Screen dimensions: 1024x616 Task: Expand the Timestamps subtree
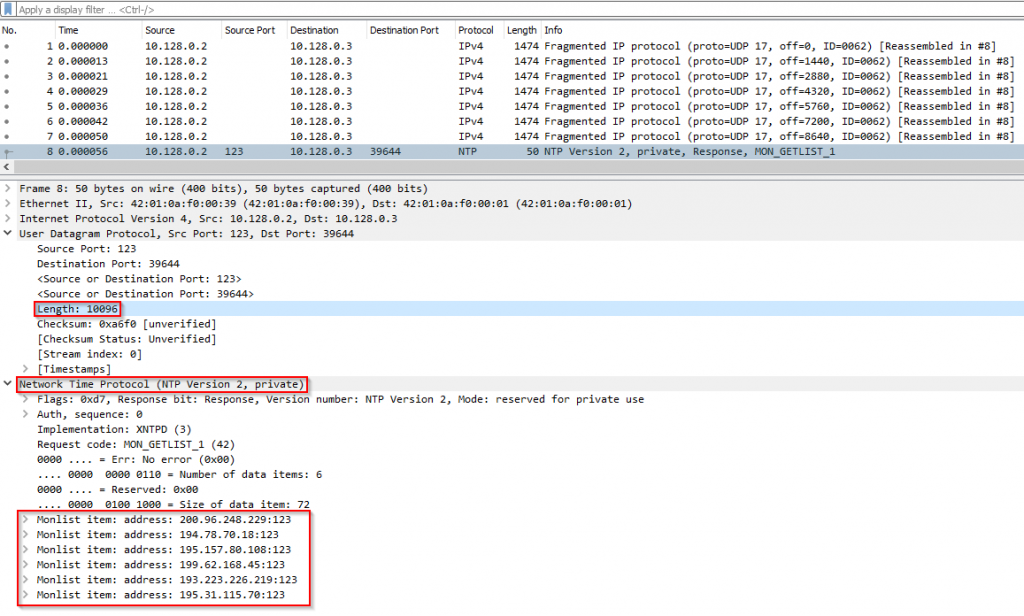click(25, 368)
